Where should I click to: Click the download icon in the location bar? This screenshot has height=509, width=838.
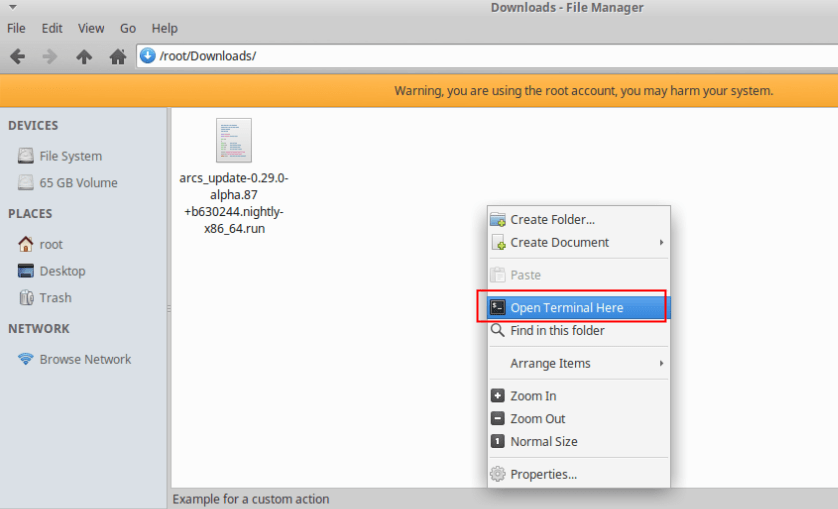(148, 56)
